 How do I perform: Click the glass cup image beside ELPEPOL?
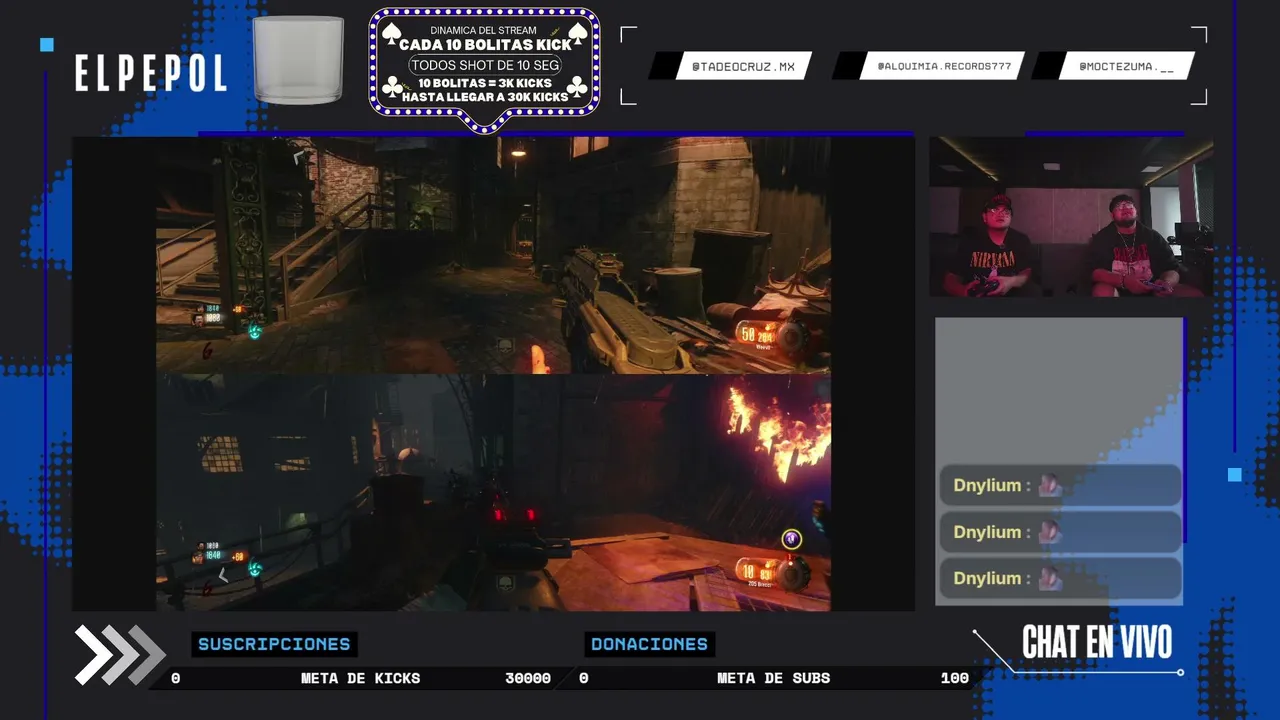tap(298, 59)
